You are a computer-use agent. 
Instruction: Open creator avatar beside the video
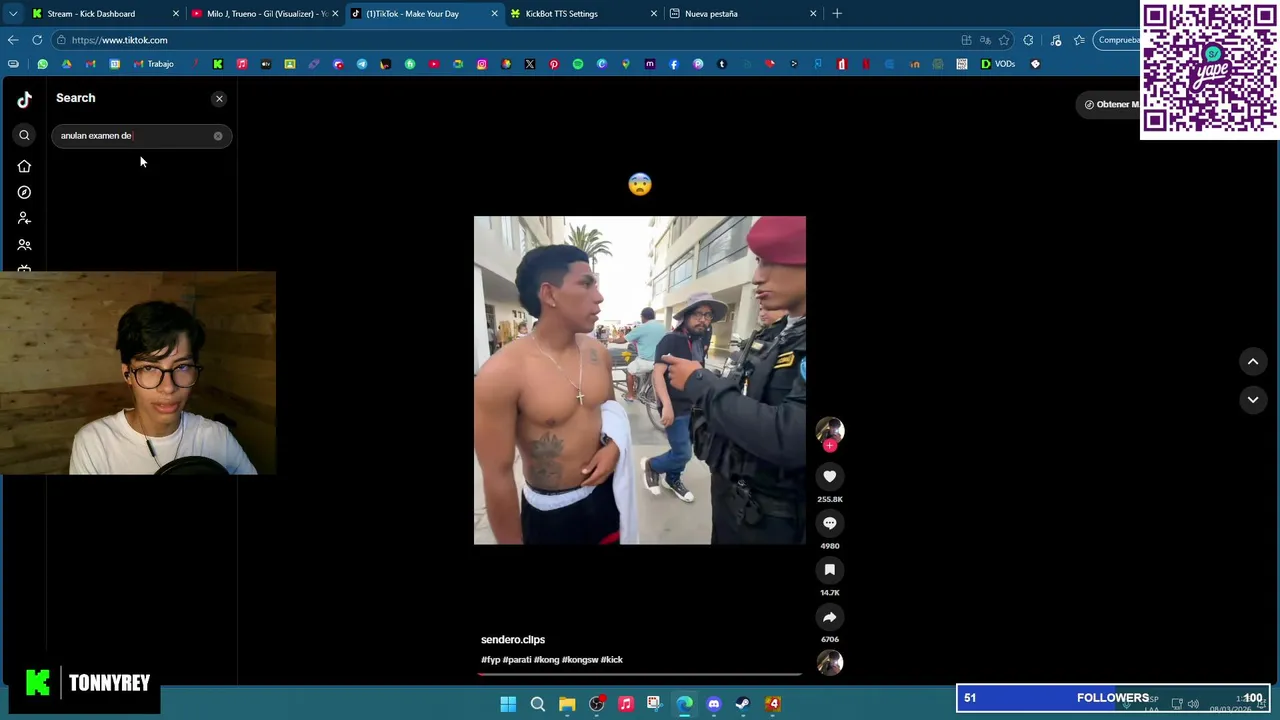point(829,430)
